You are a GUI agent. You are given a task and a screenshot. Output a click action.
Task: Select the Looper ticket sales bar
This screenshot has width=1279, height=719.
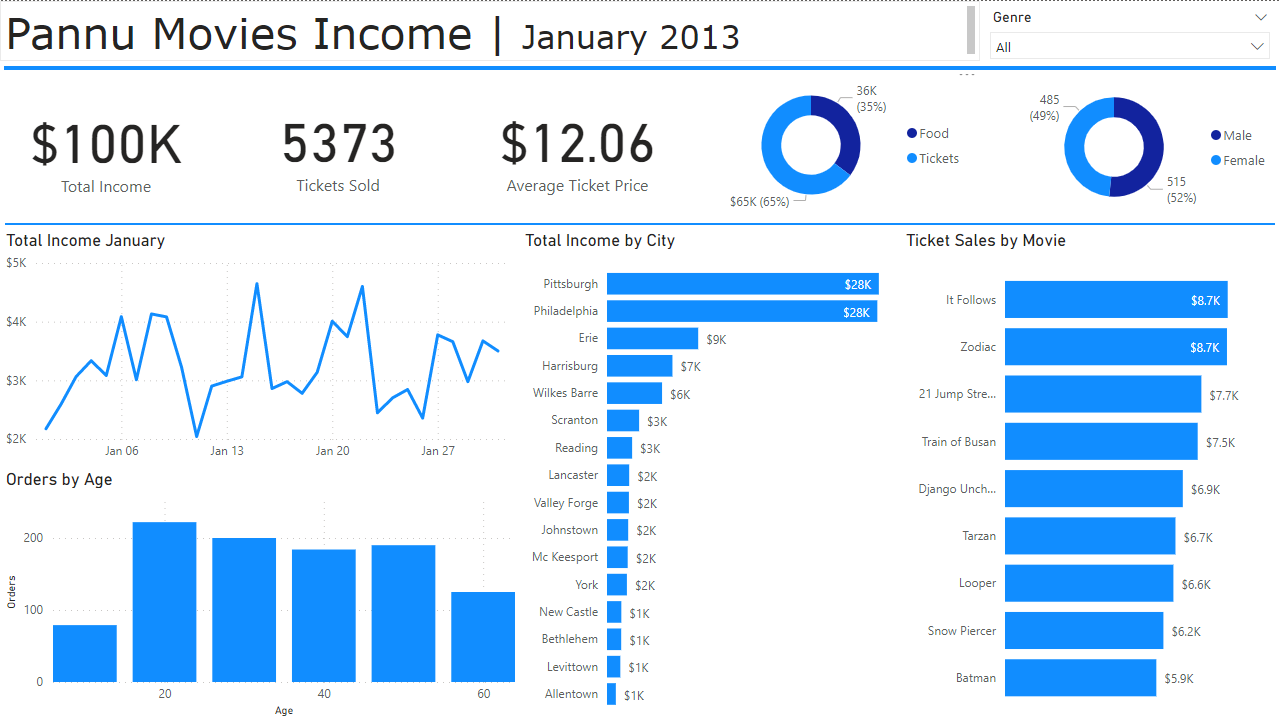tap(1089, 583)
